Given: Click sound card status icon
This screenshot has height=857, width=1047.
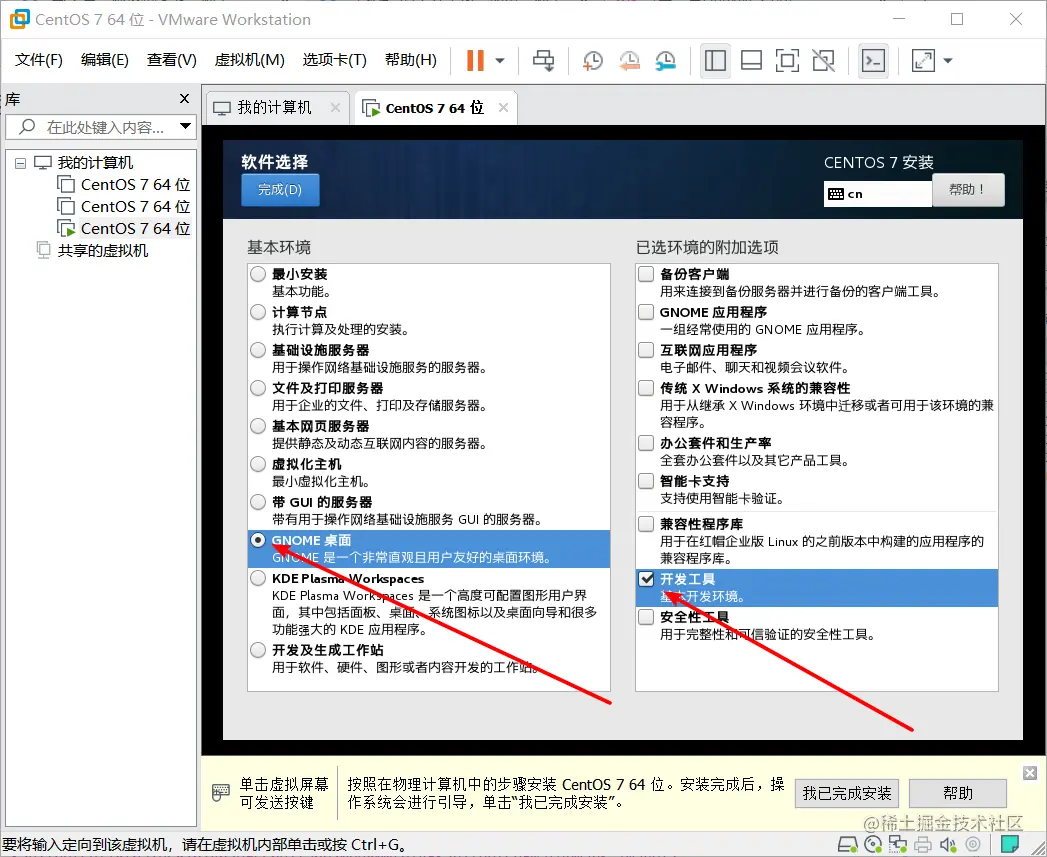Looking at the screenshot, I should point(948,844).
